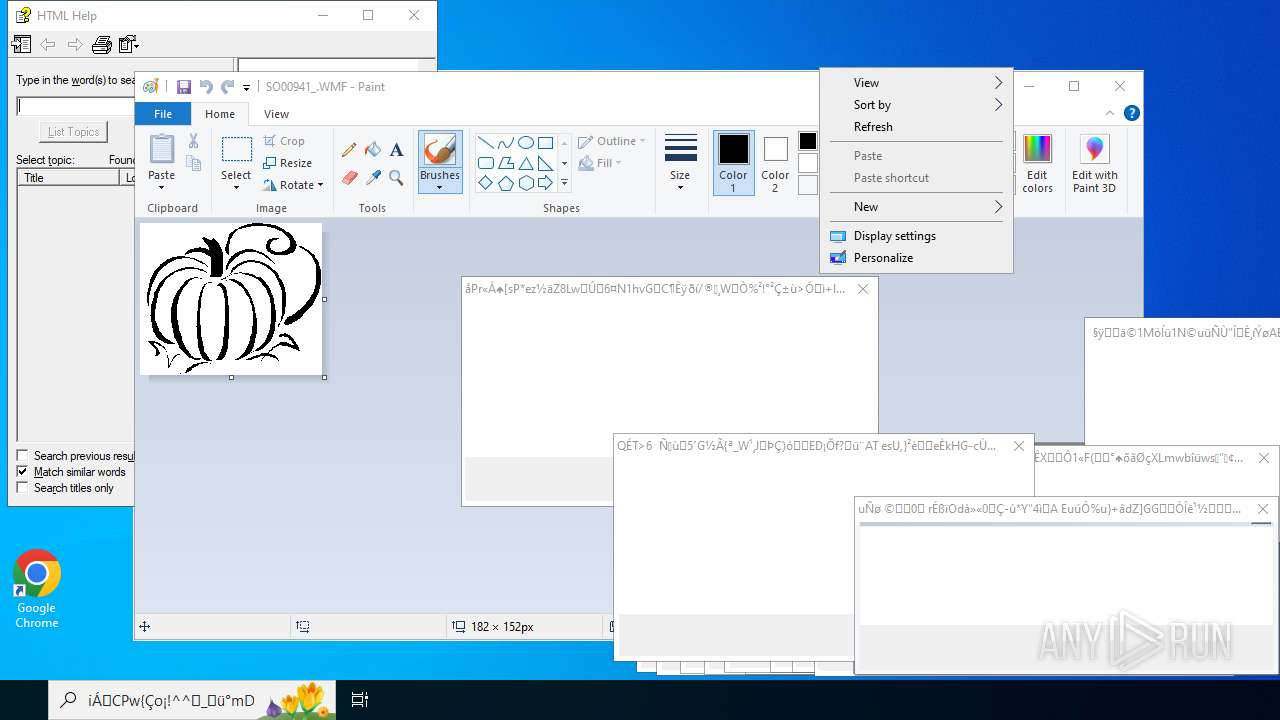Viewport: 1280px width, 720px height.
Task: Click the Paint Help question mark icon
Action: (1131, 113)
